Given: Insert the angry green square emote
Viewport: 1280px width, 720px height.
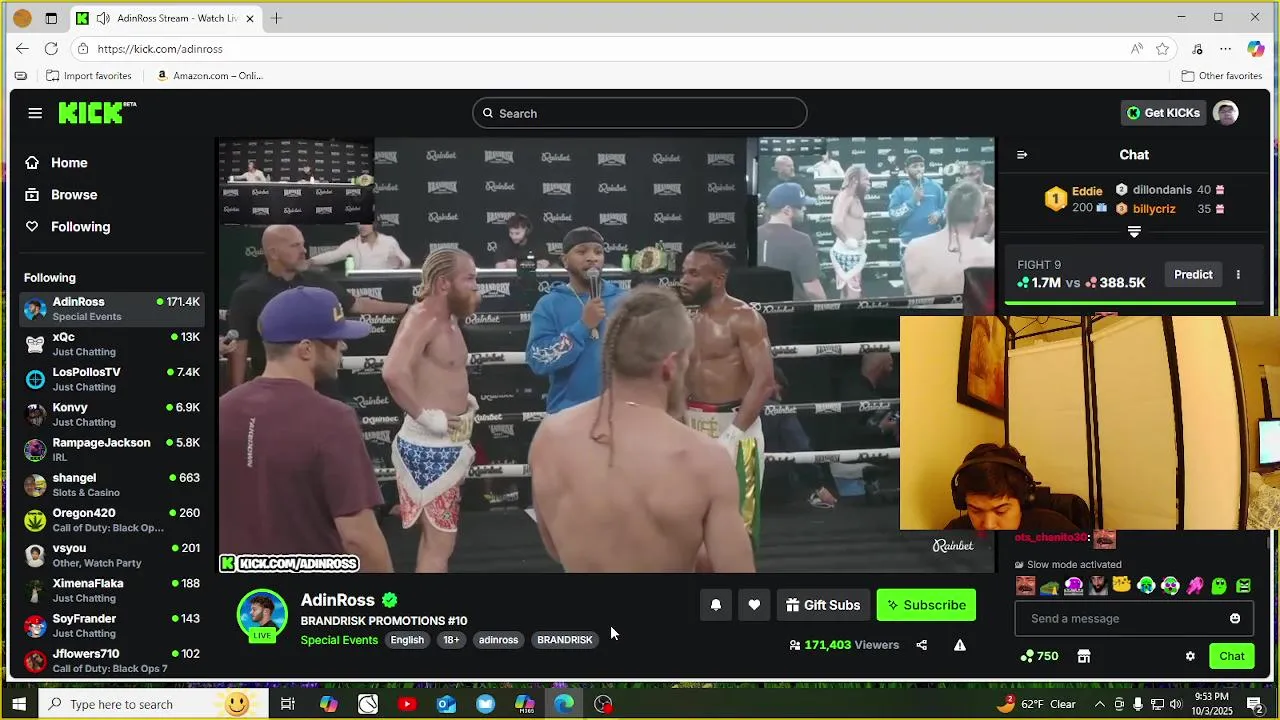Looking at the screenshot, I should click(1243, 586).
